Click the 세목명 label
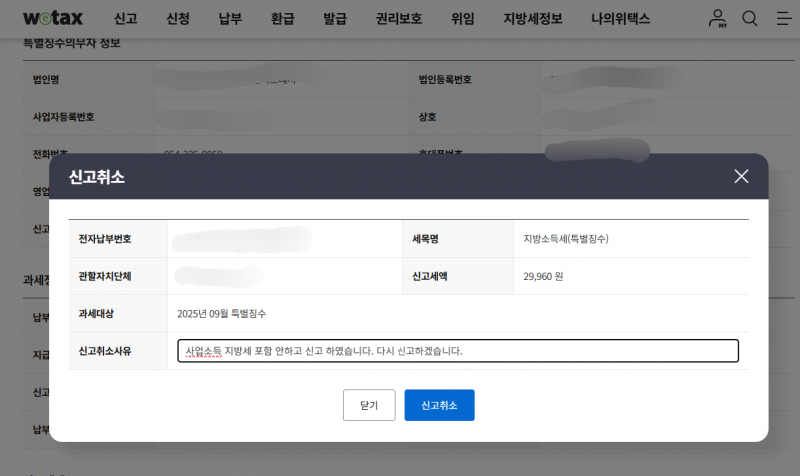 coord(425,239)
